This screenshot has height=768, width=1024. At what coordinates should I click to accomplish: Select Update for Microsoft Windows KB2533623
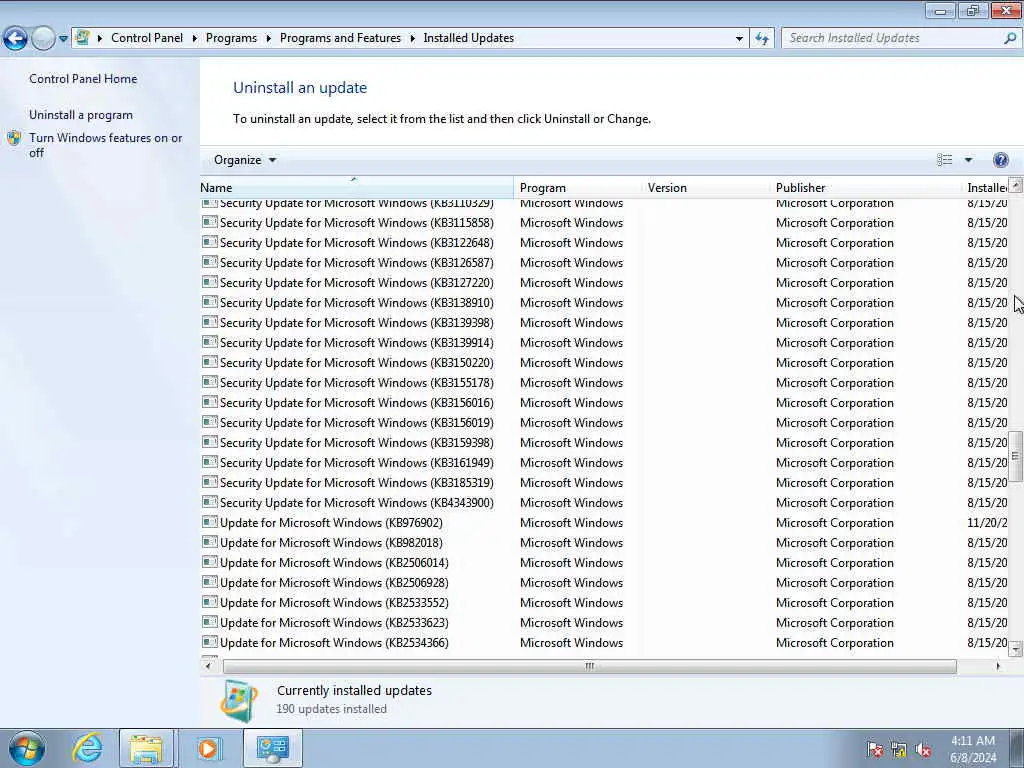point(604,623)
